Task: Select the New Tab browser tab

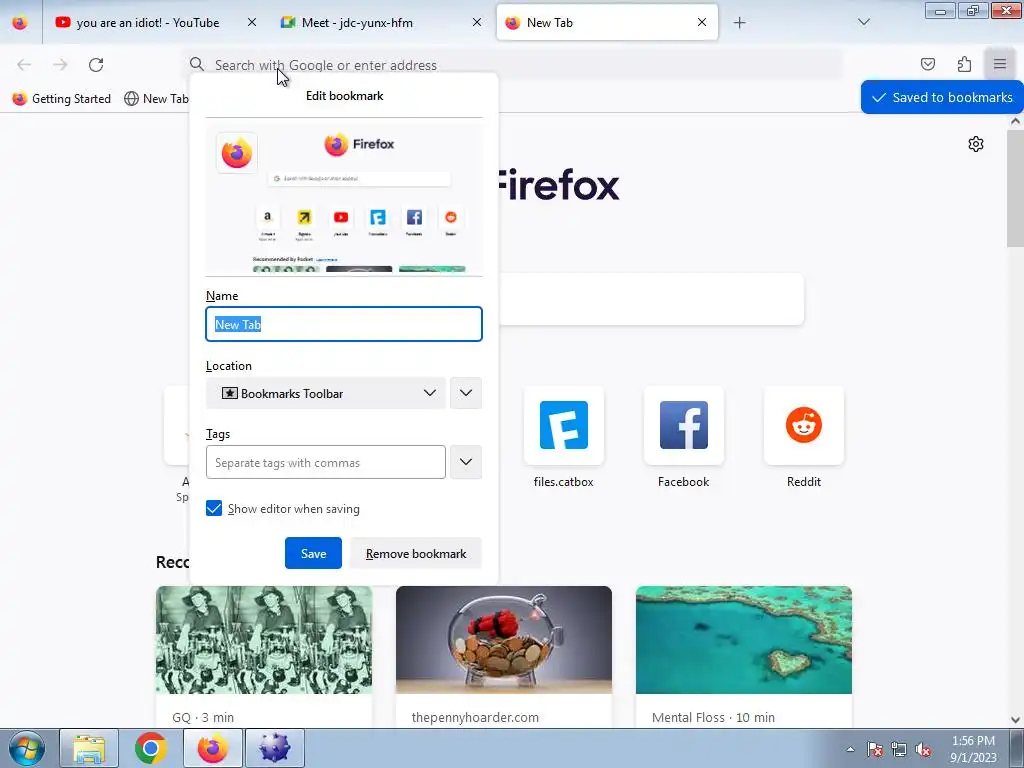Action: (607, 22)
